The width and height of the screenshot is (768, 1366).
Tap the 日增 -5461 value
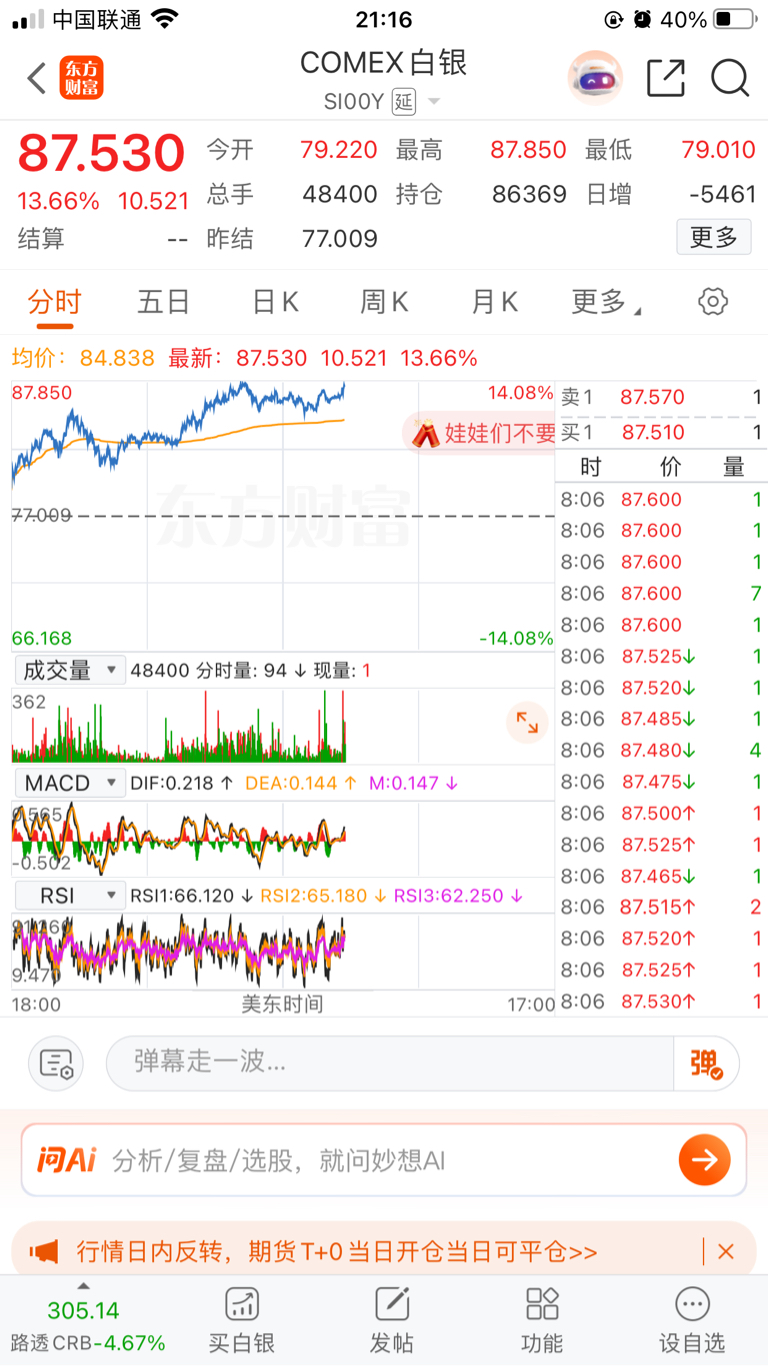click(722, 194)
